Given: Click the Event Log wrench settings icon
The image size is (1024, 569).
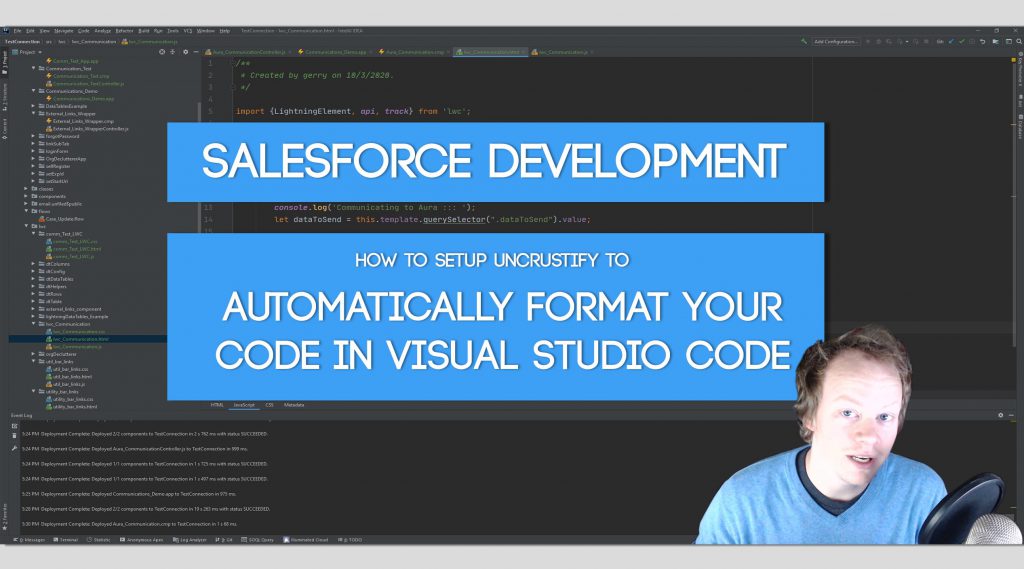Looking at the screenshot, I should 14,448.
